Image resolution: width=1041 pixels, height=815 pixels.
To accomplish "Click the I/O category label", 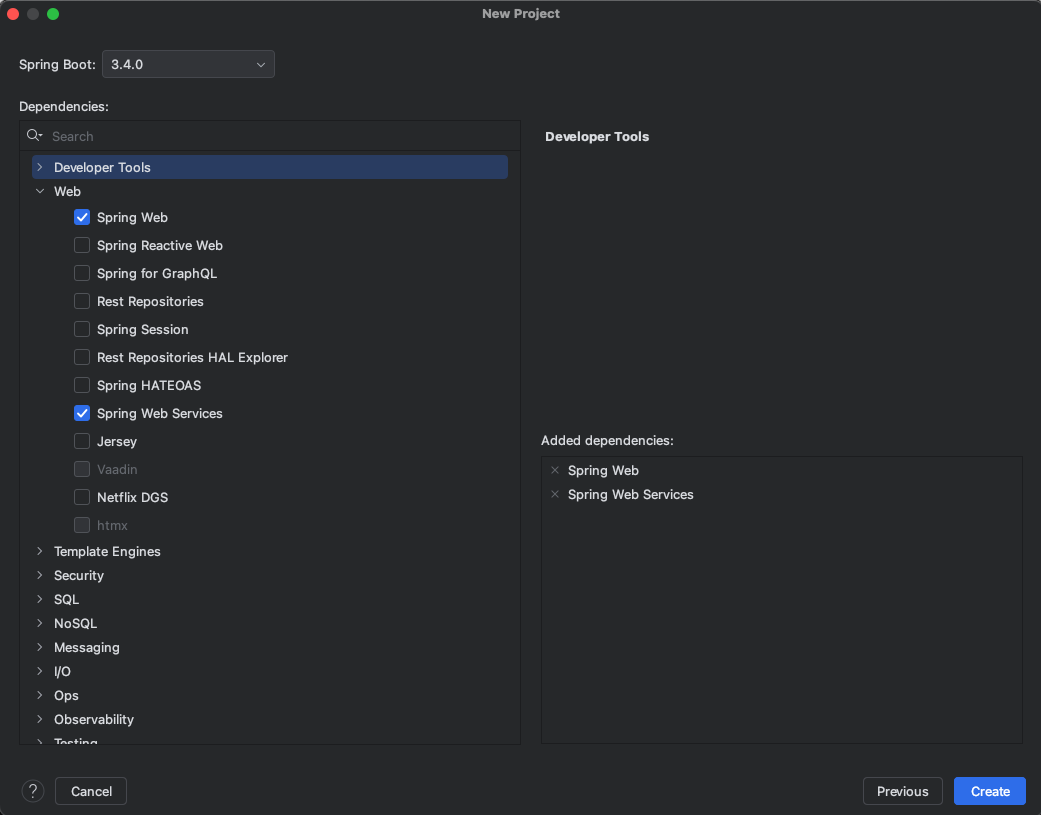I will 62,671.
